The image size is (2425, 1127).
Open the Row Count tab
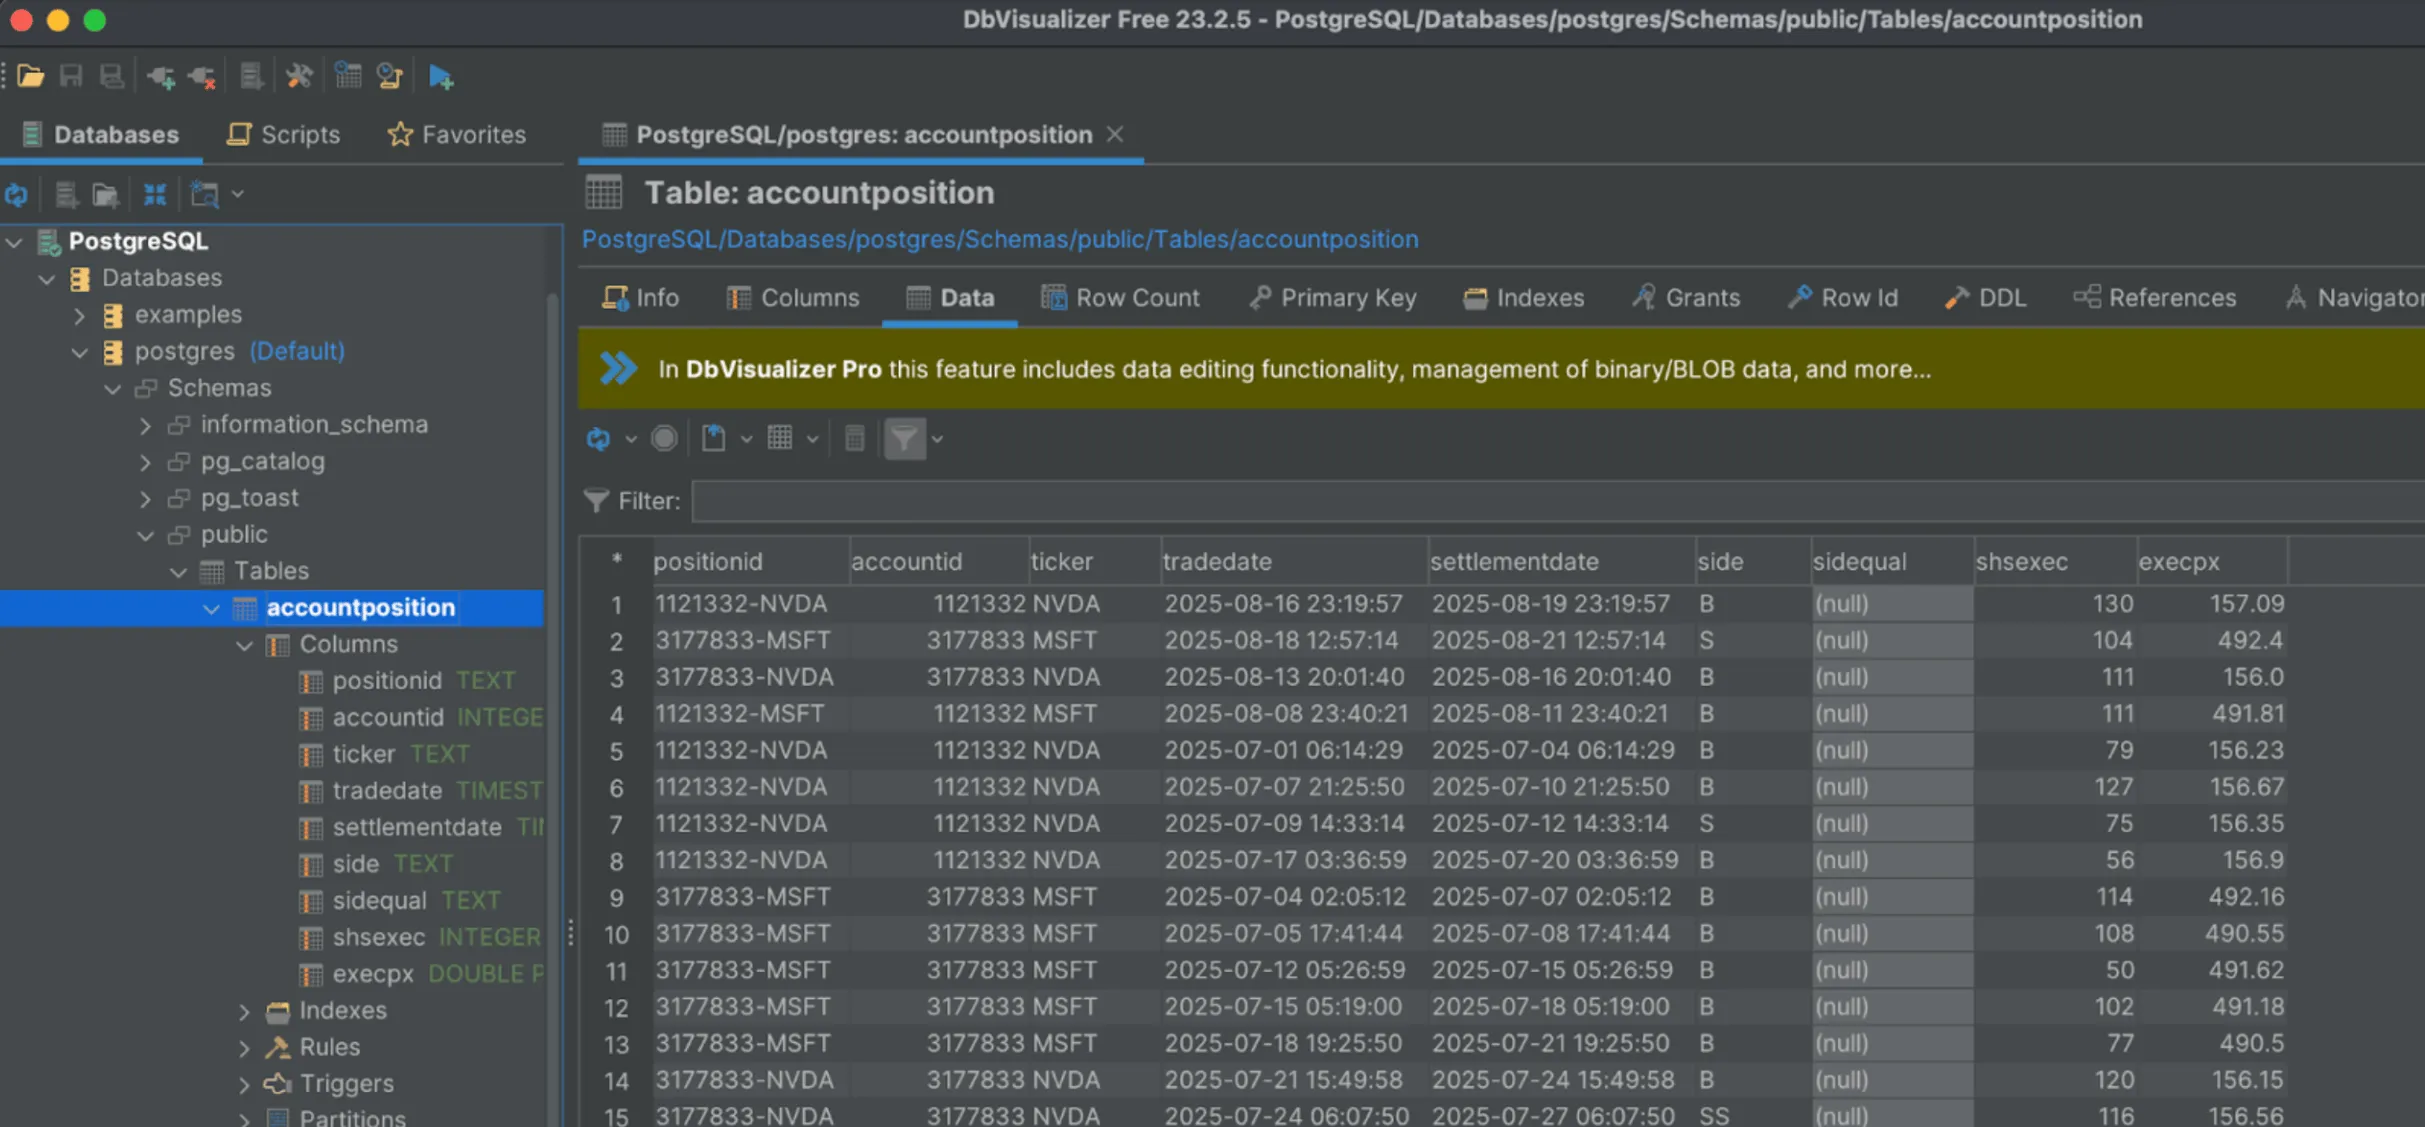tap(1120, 298)
